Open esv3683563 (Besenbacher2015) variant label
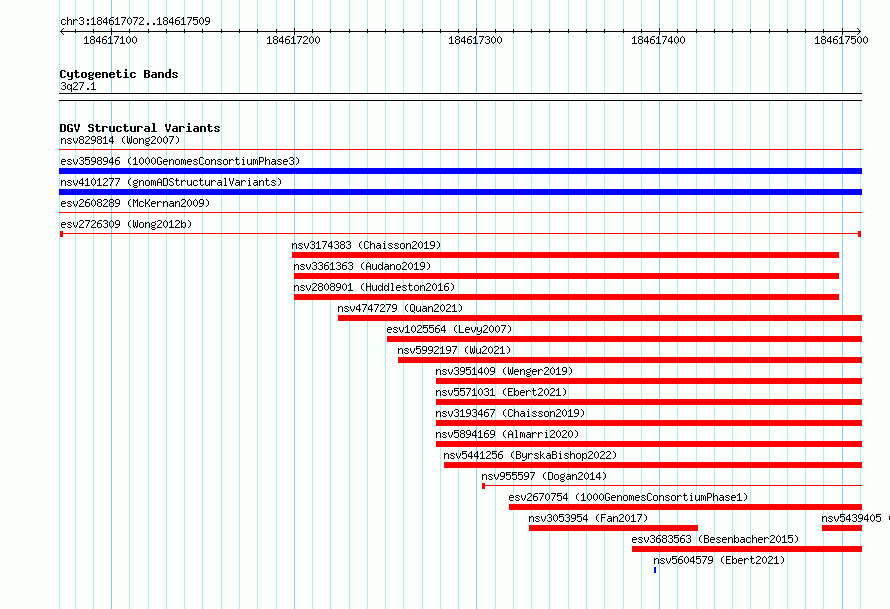890x609 pixels. click(715, 539)
